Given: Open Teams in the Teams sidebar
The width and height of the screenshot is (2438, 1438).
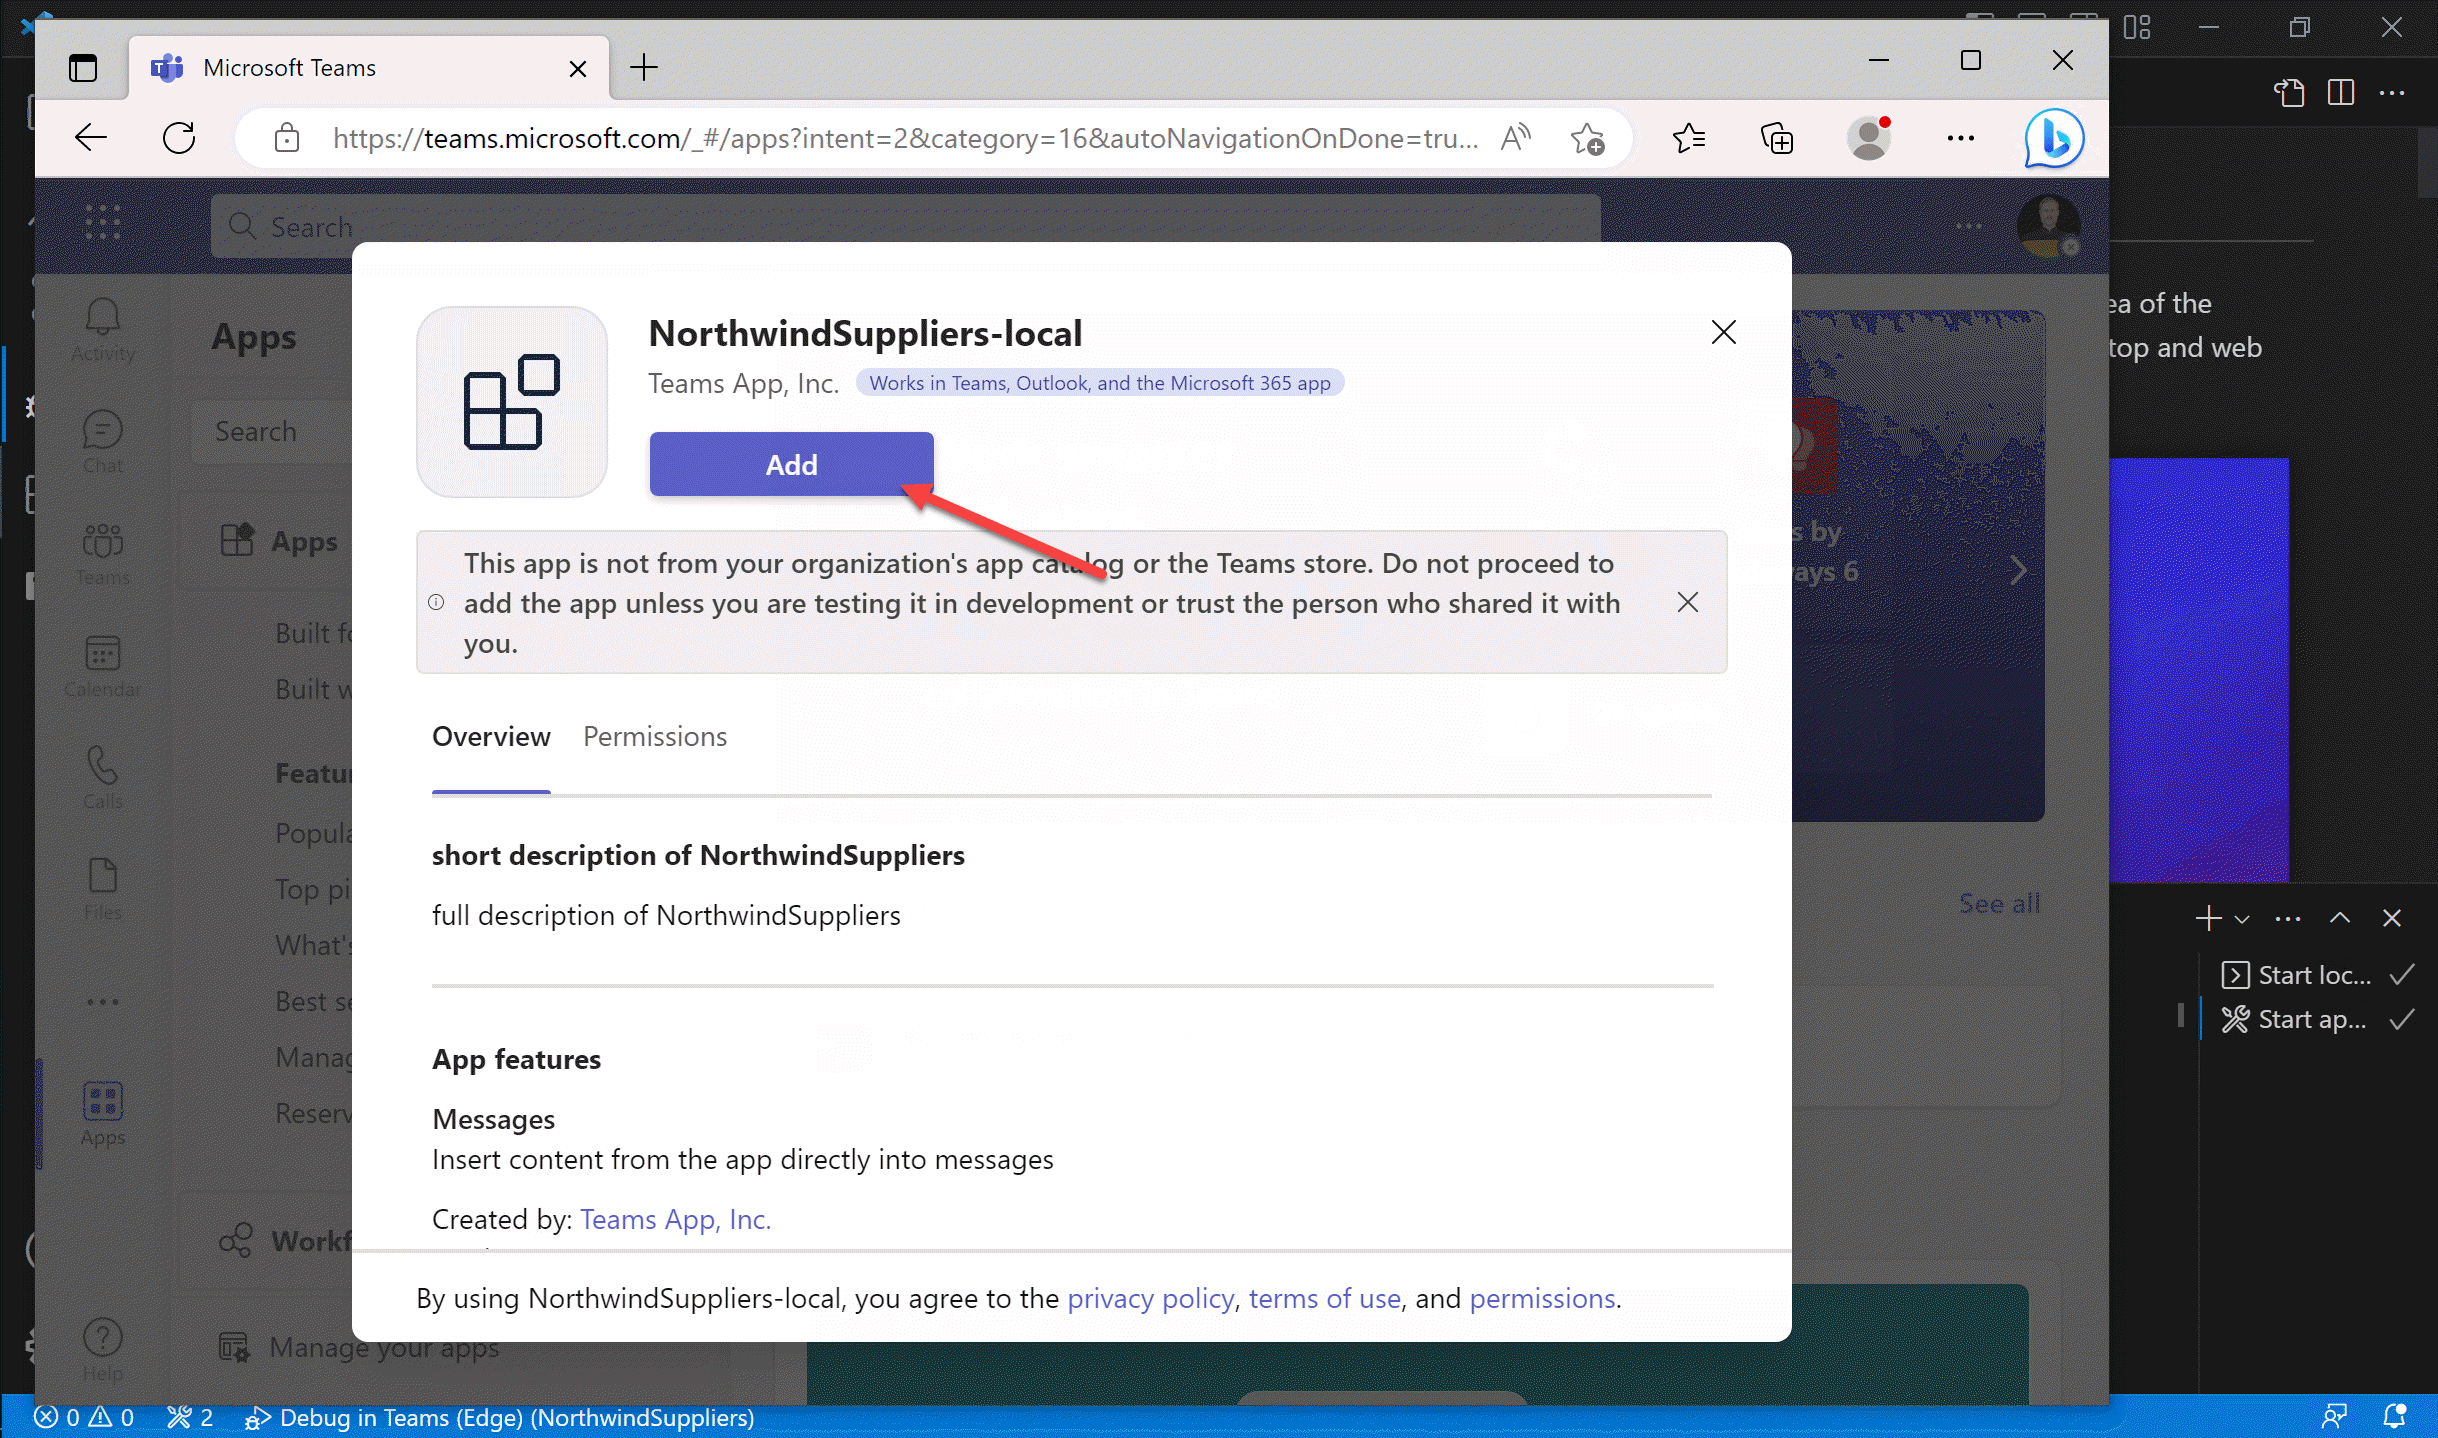Looking at the screenshot, I should click(103, 554).
